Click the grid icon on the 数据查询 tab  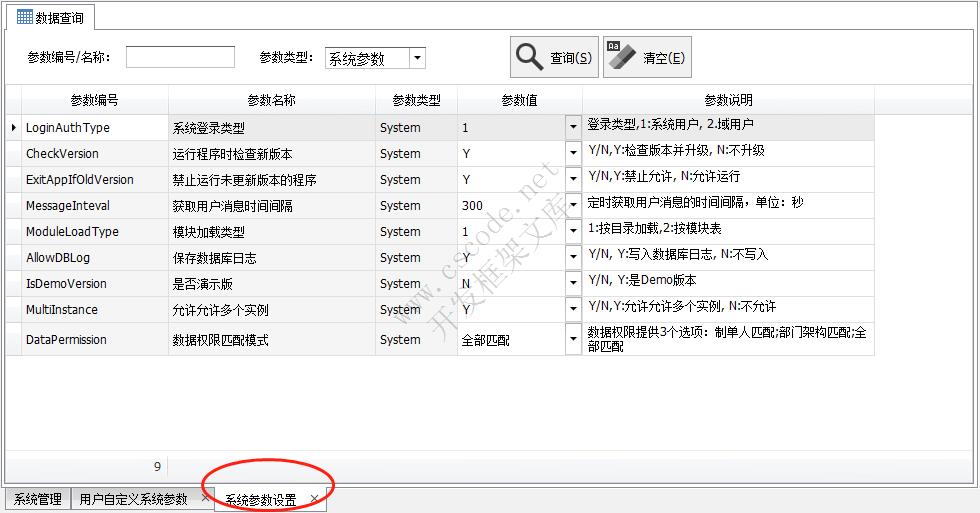[24, 17]
